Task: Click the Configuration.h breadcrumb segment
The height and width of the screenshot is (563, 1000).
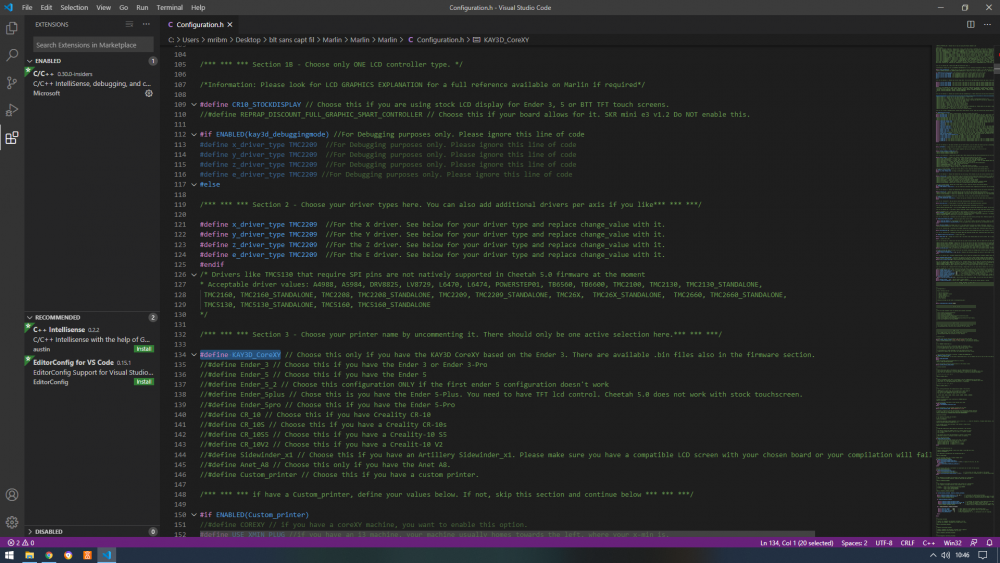Action: click(440, 40)
